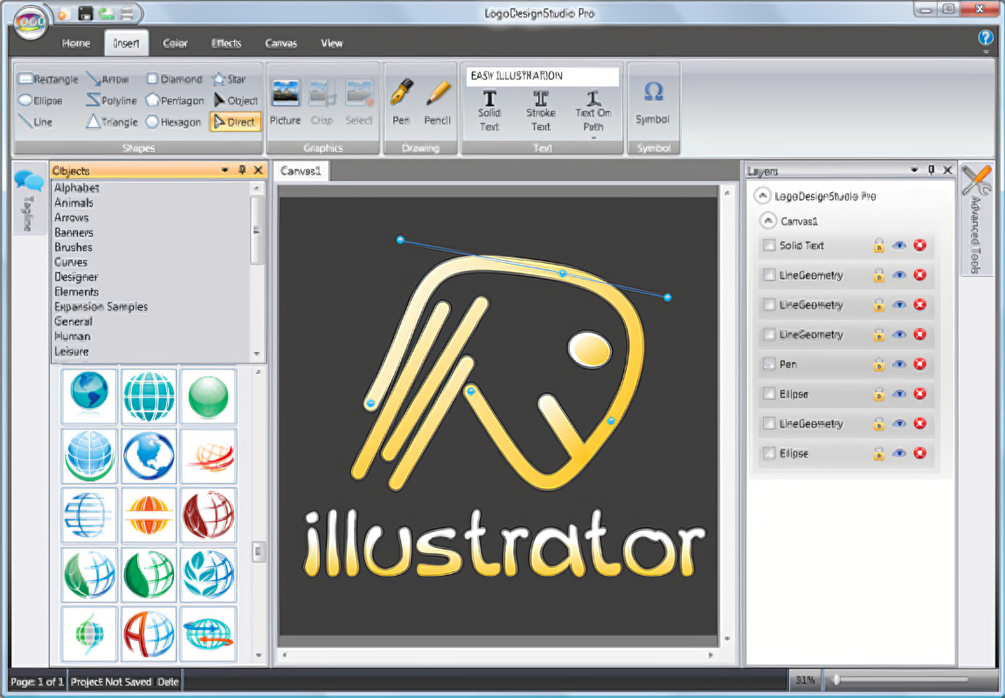
Task: Open the LogoDesignStudio application orb menu
Action: (x=29, y=22)
